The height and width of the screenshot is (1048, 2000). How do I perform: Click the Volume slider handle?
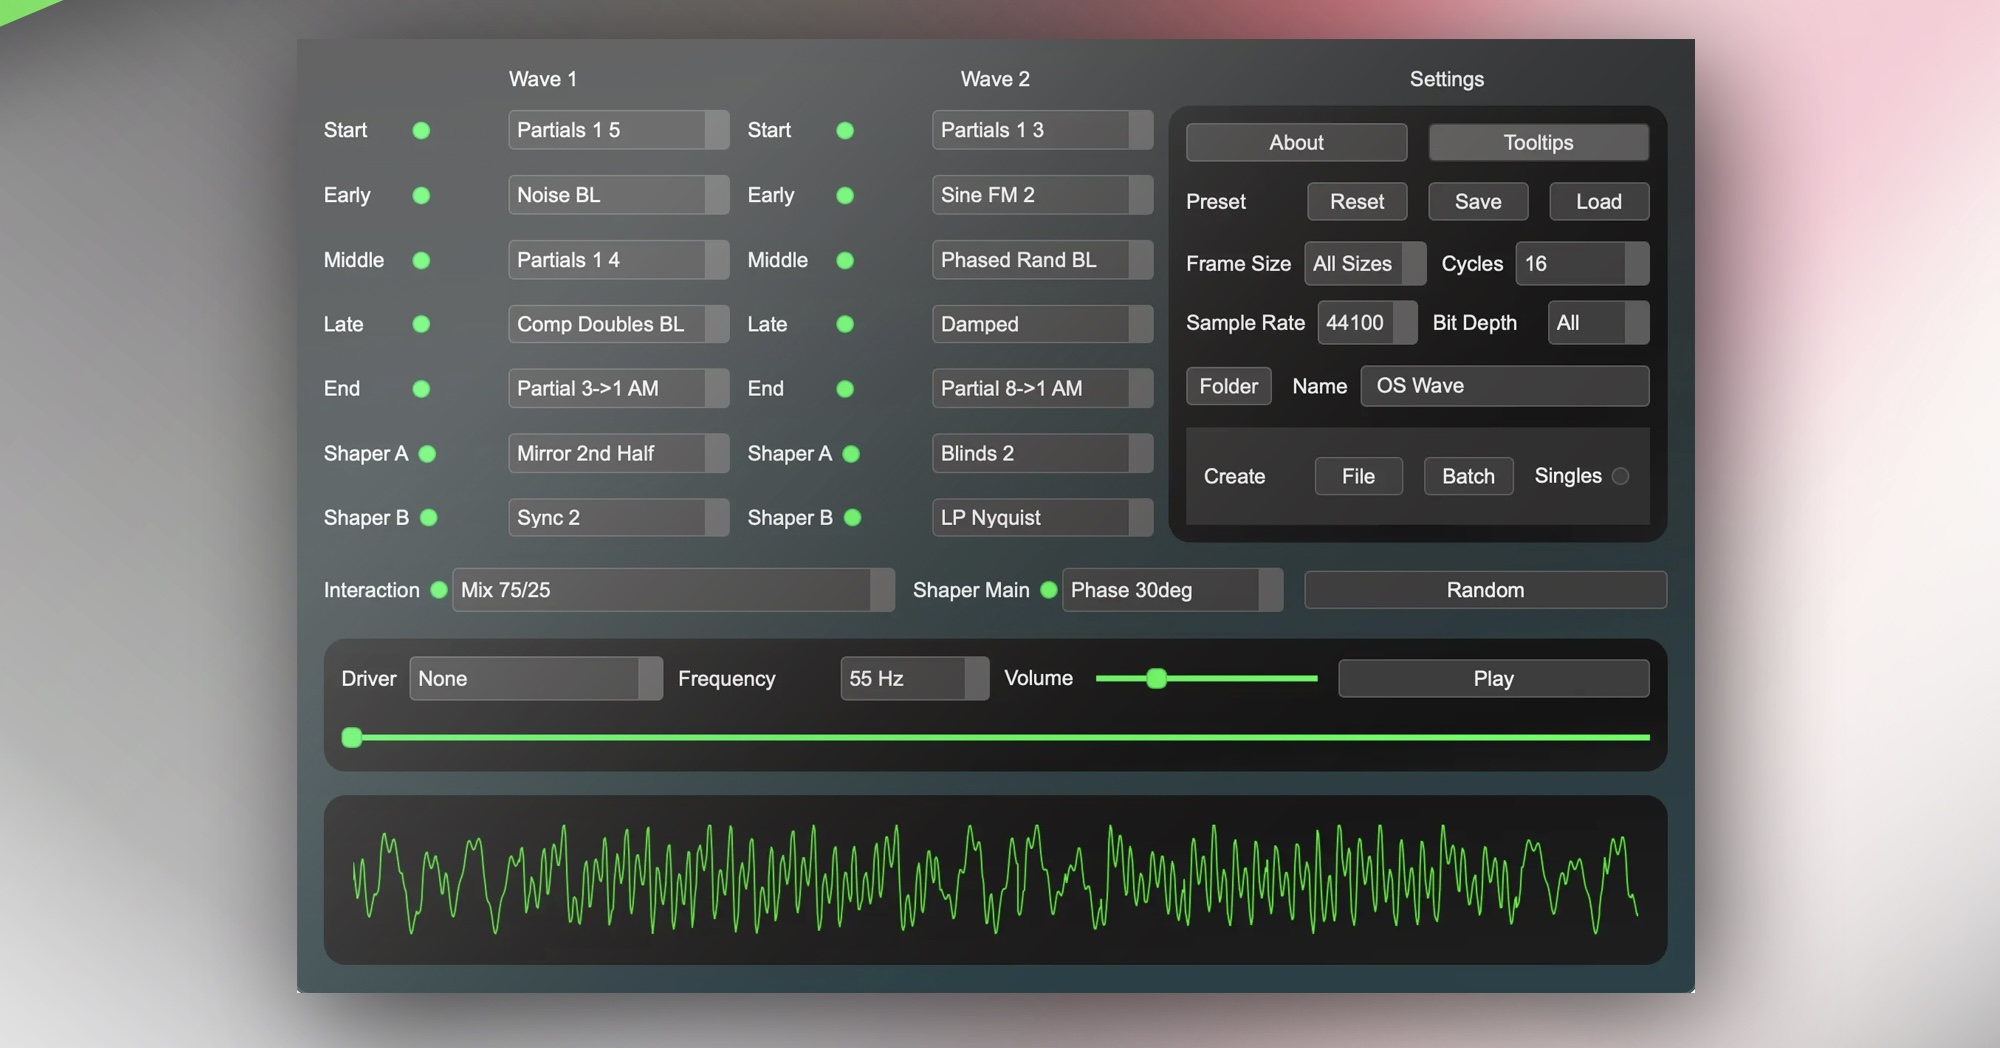tap(1157, 679)
